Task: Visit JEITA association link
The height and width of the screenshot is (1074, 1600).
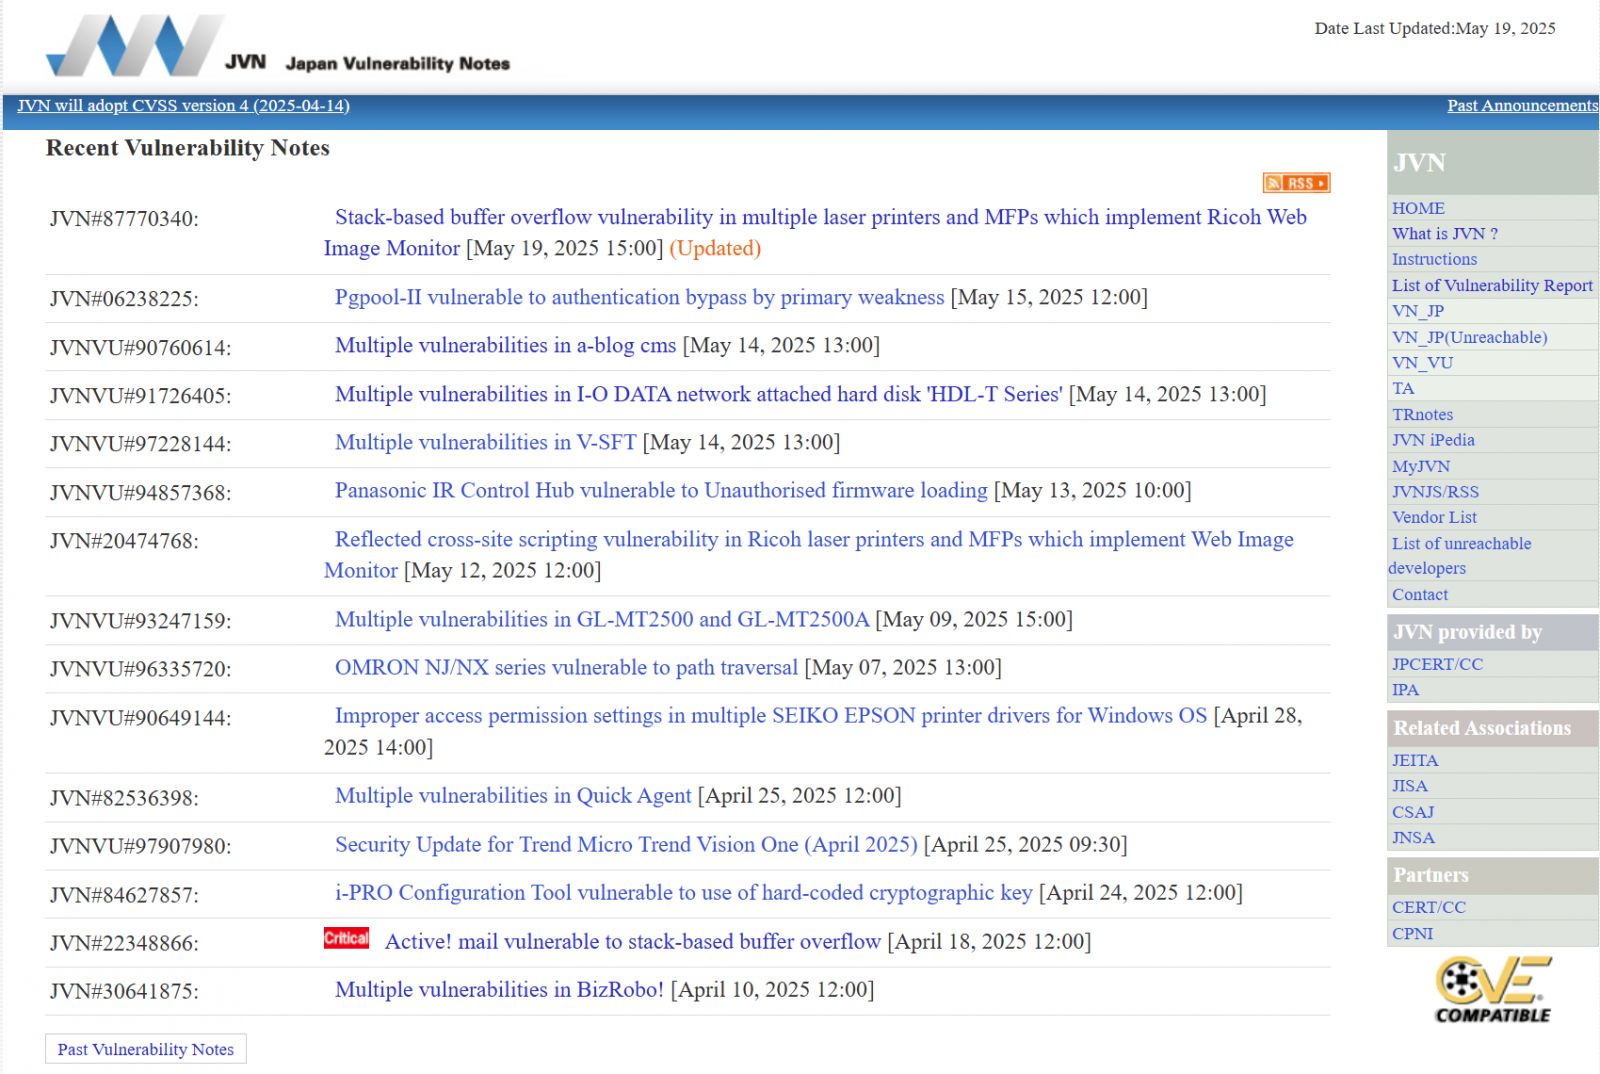Action: pos(1415,760)
